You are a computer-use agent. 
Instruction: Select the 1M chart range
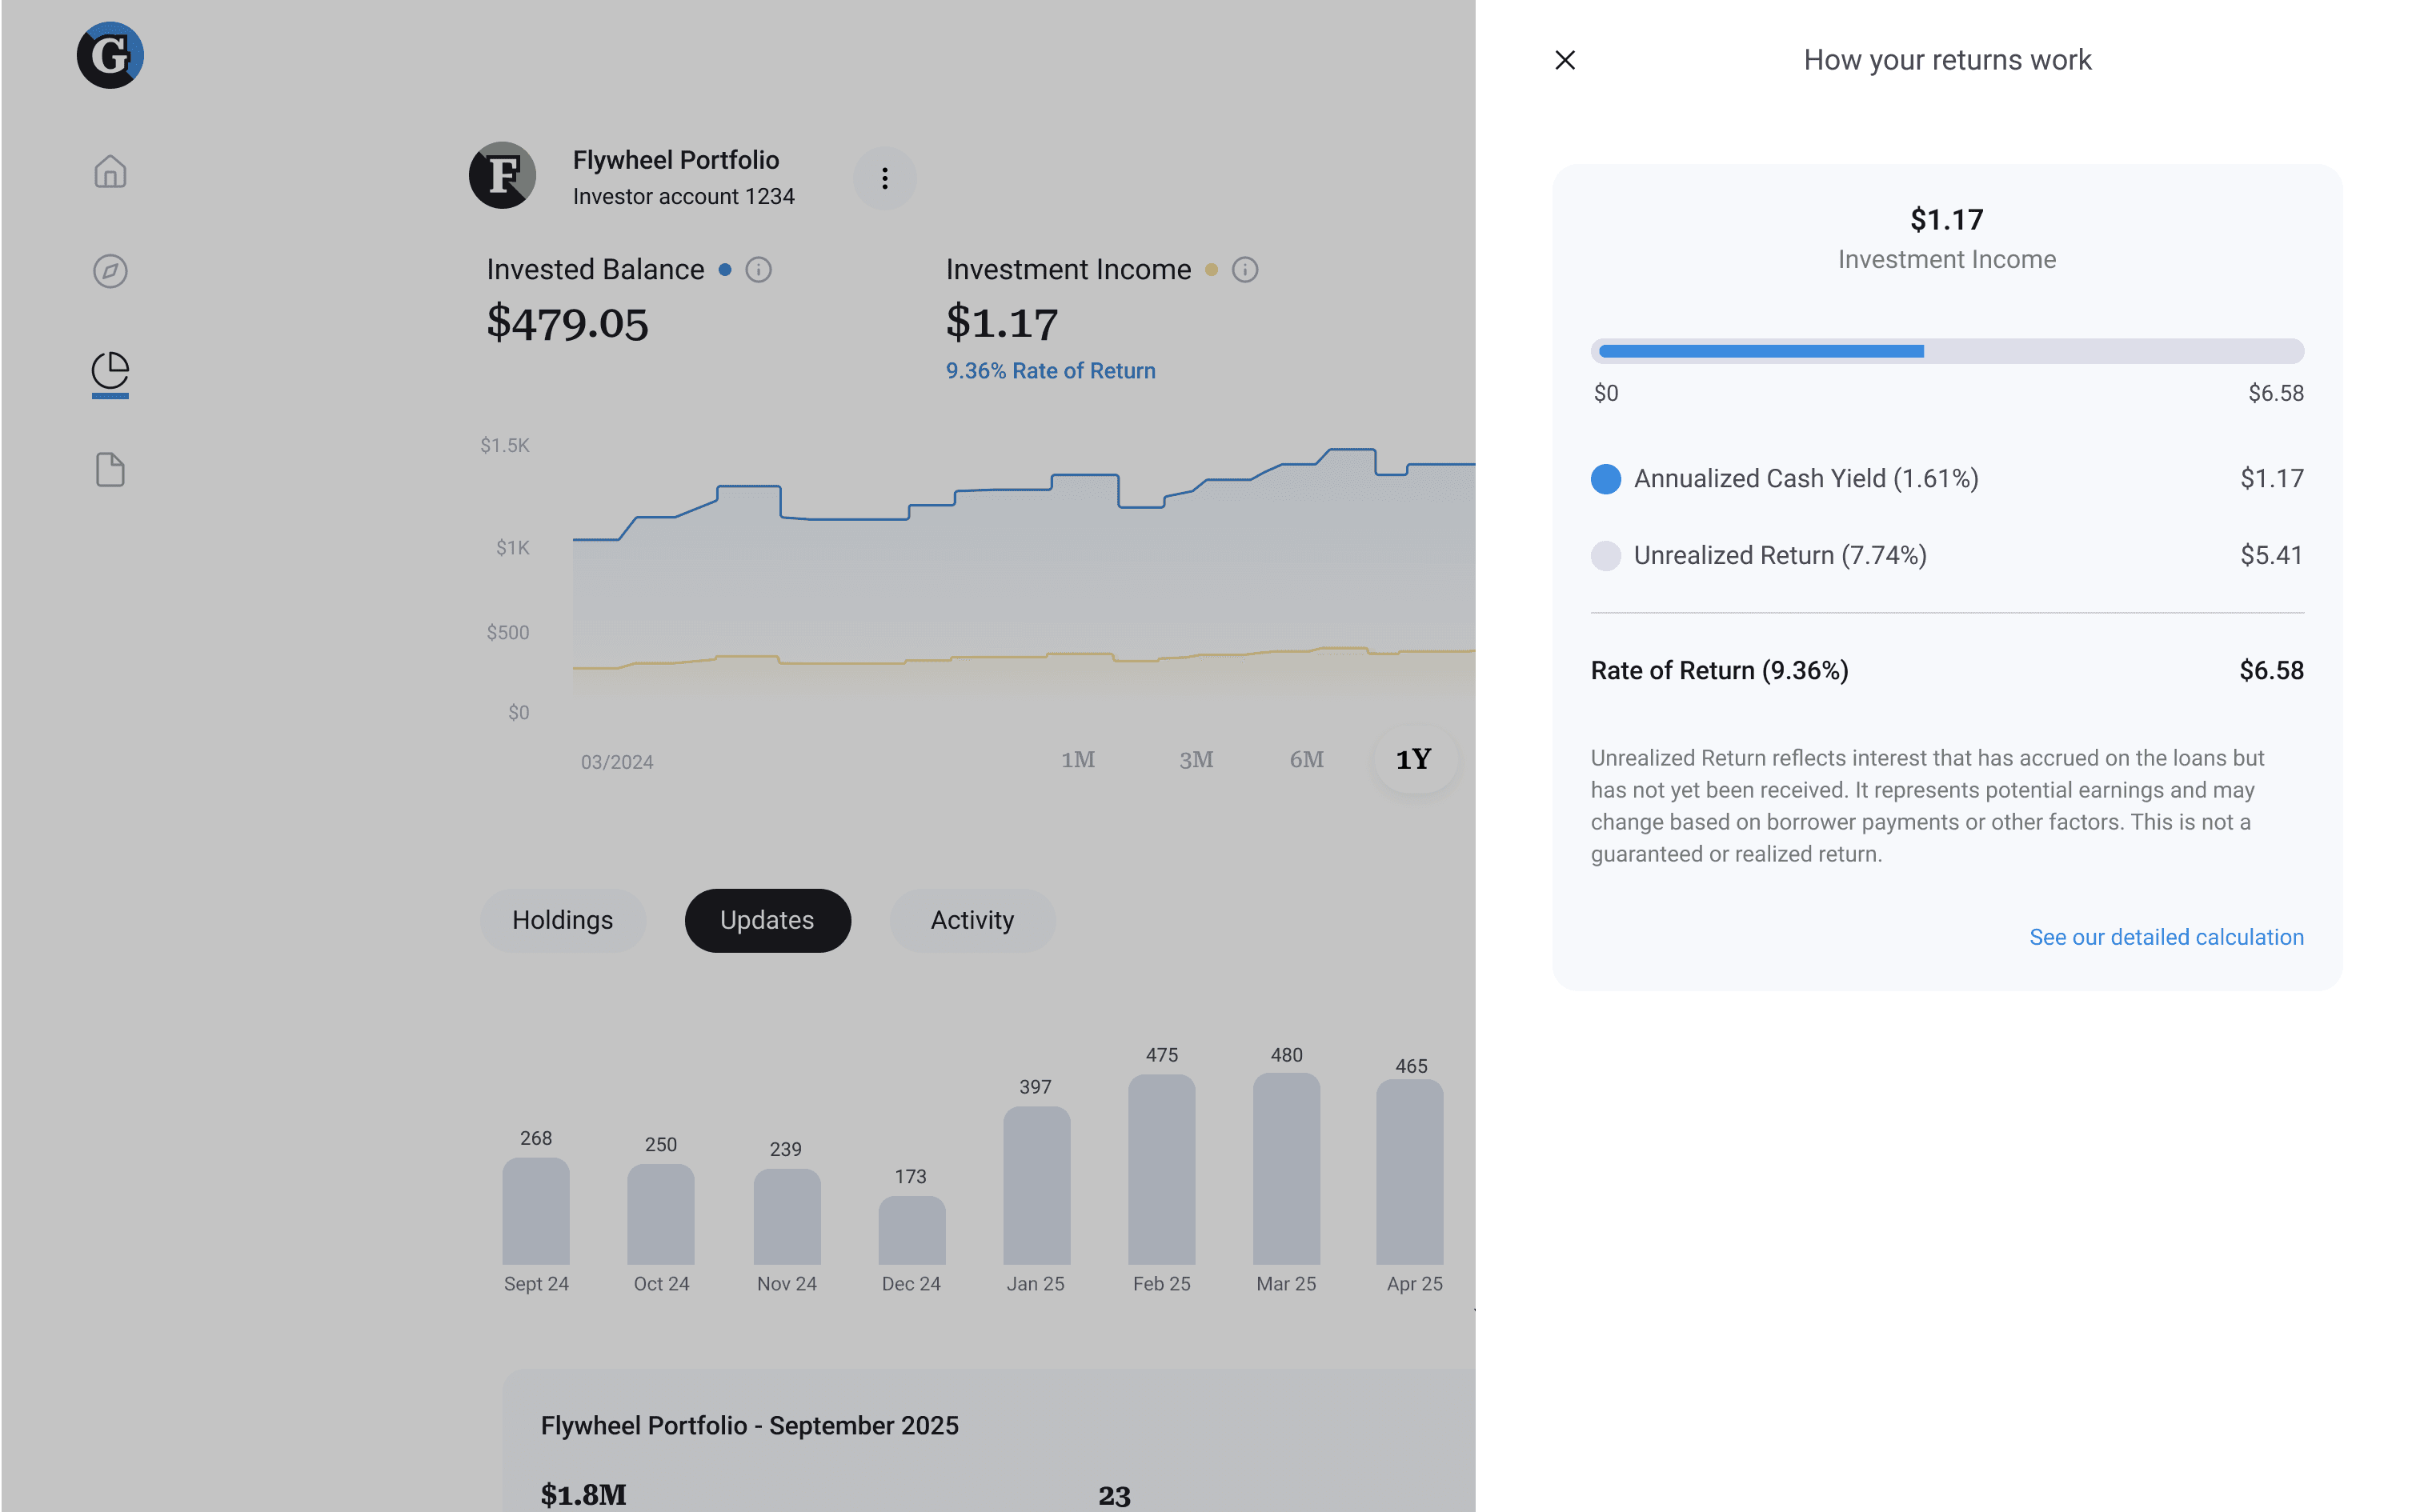pos(1078,759)
